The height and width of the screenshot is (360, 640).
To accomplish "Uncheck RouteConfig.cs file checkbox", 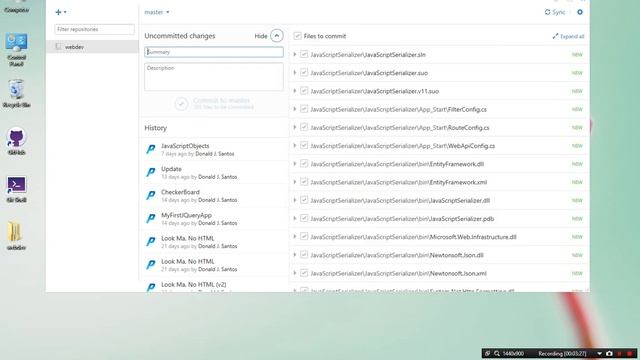I will click(x=304, y=127).
